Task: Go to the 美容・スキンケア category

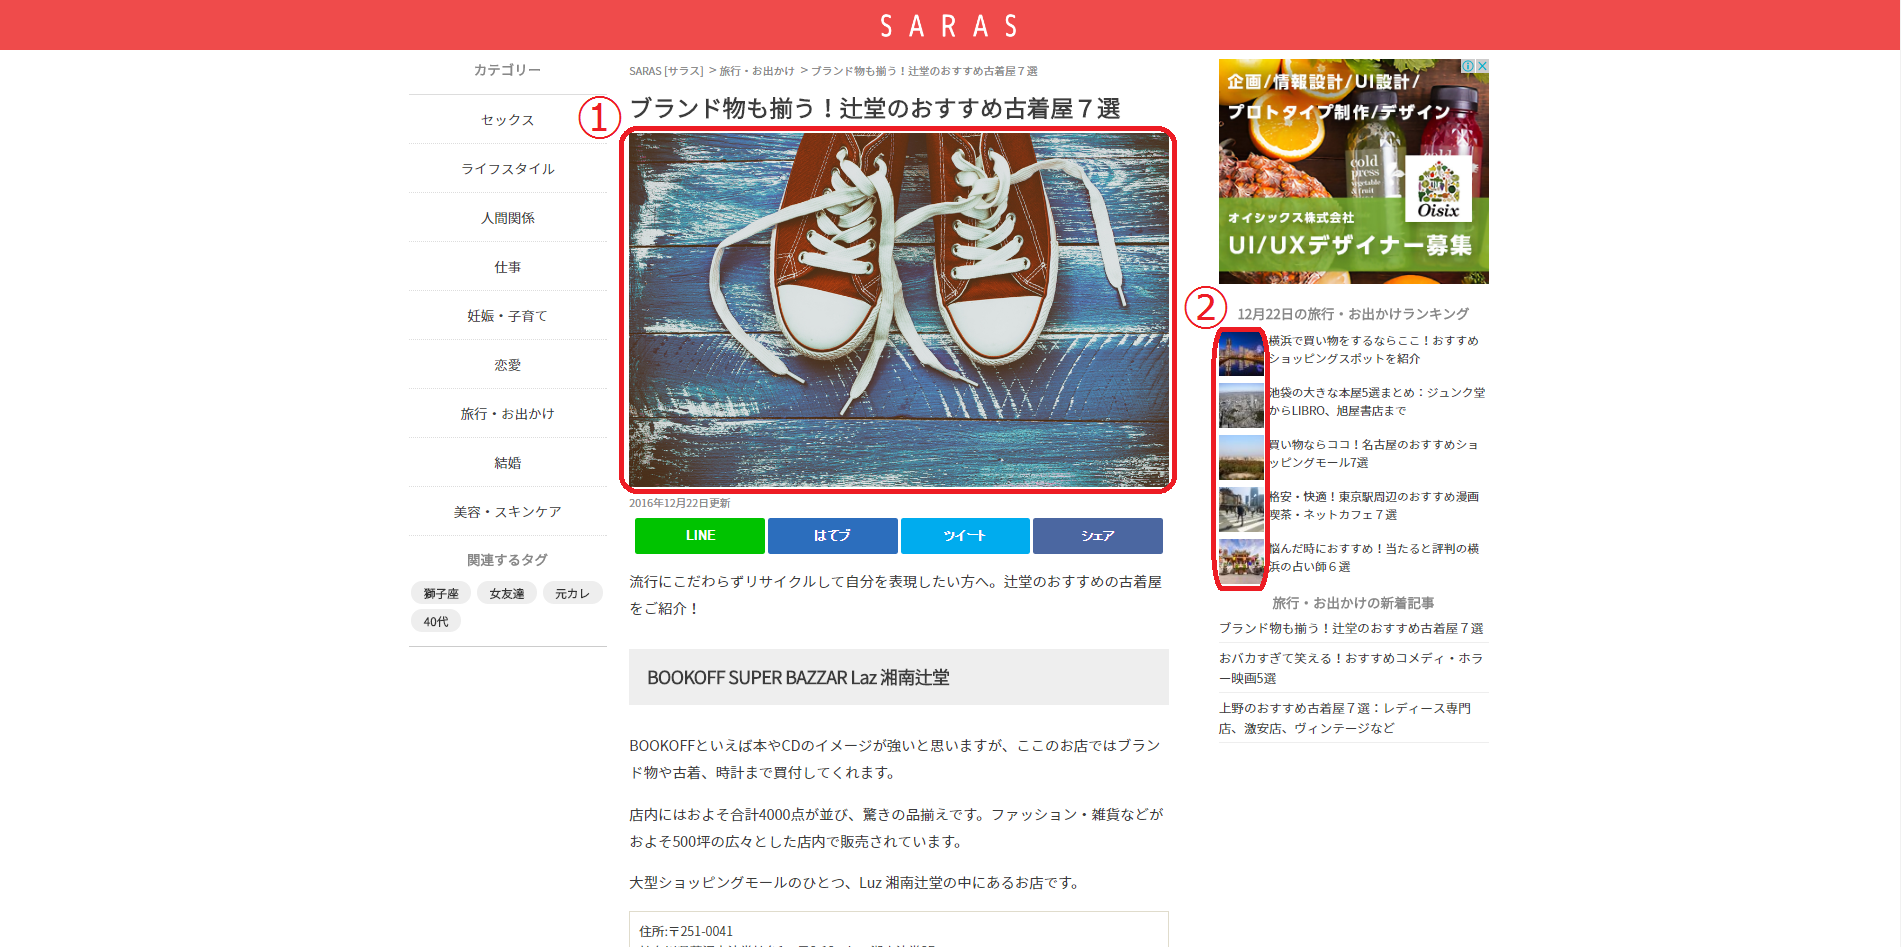Action: 507,512
